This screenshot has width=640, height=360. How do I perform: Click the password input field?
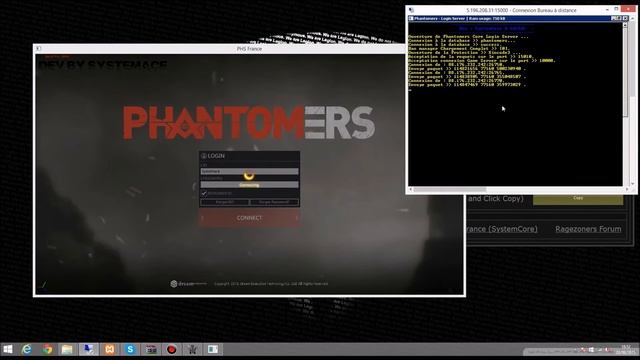[x=249, y=185]
